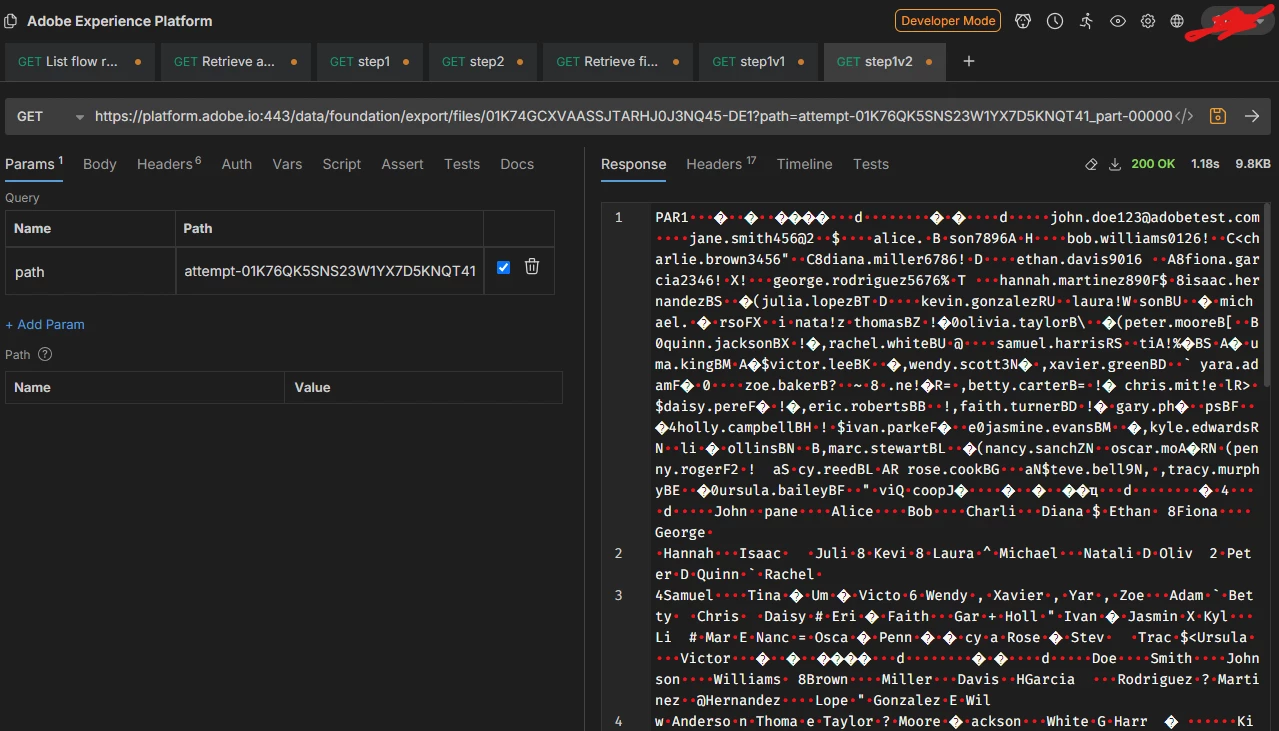Download the response with the download icon
The width and height of the screenshot is (1279, 731).
point(1115,164)
